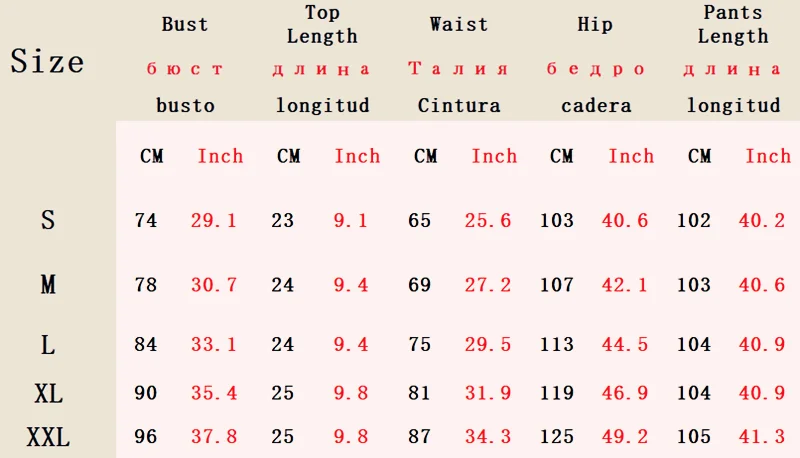800x458 pixels.
Task: Select the busto label under Bust
Action: pos(185,106)
